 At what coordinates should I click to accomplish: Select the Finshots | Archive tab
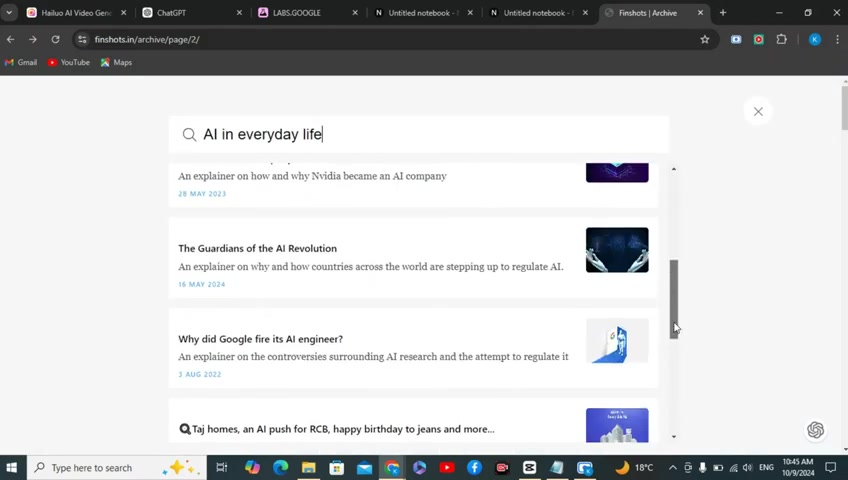tap(654, 12)
